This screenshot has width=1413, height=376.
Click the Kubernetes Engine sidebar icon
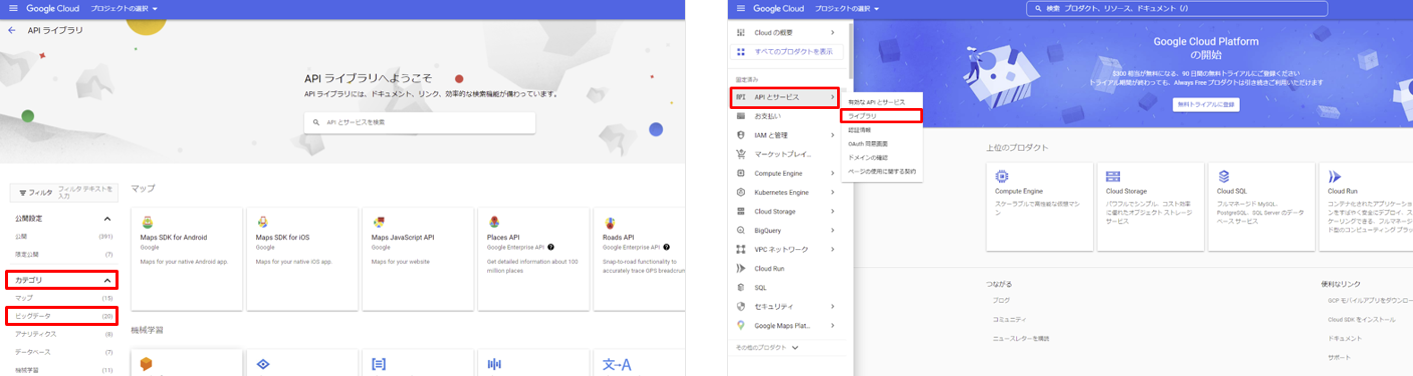point(740,192)
